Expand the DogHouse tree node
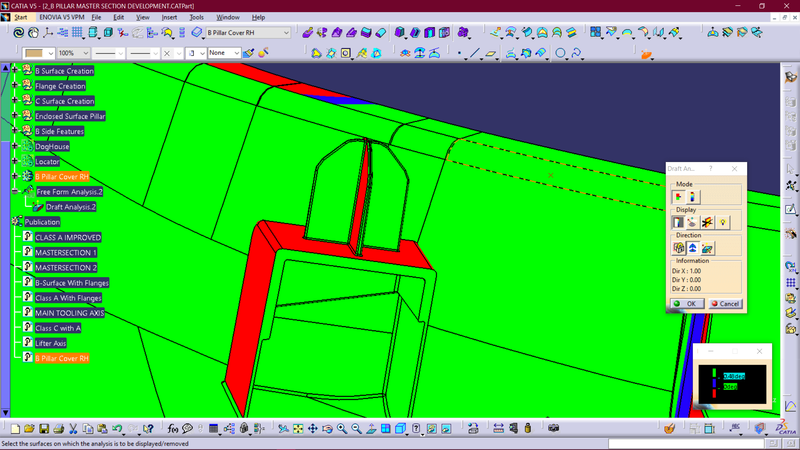Image resolution: width=800 pixels, height=450 pixels. click(15, 146)
